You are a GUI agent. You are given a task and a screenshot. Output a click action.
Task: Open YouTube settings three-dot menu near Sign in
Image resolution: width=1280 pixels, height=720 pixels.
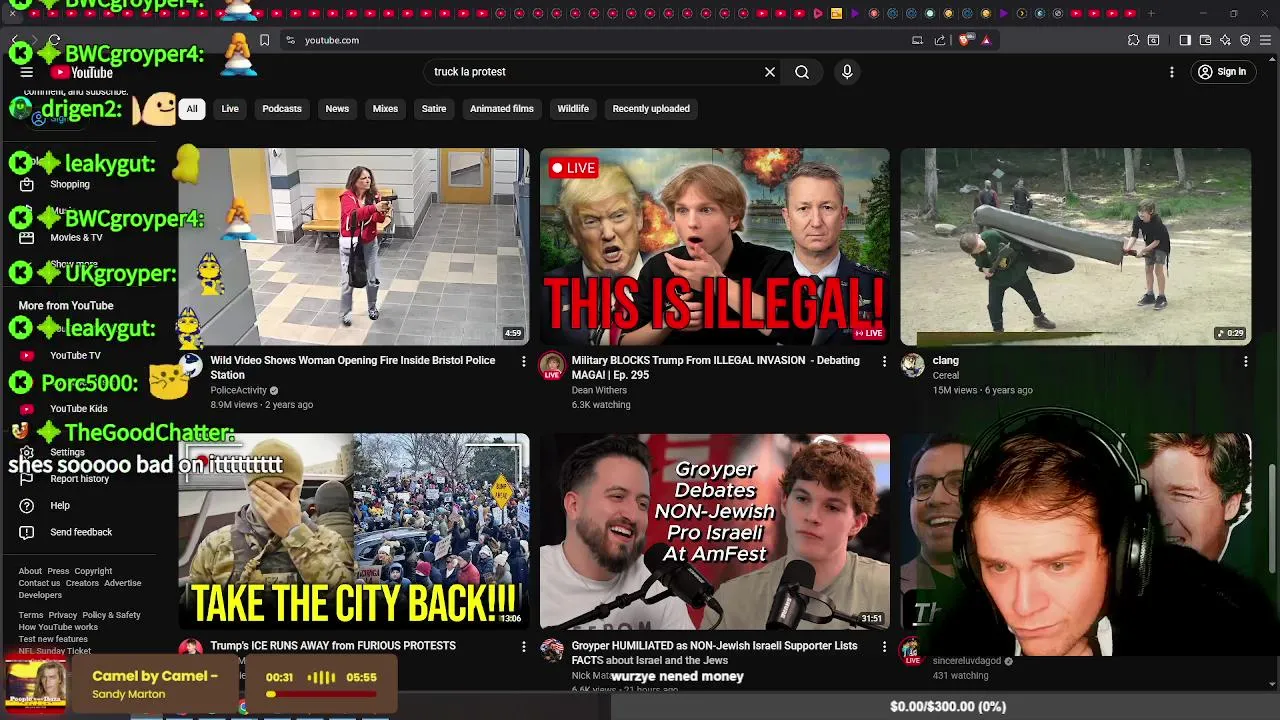click(x=1172, y=72)
